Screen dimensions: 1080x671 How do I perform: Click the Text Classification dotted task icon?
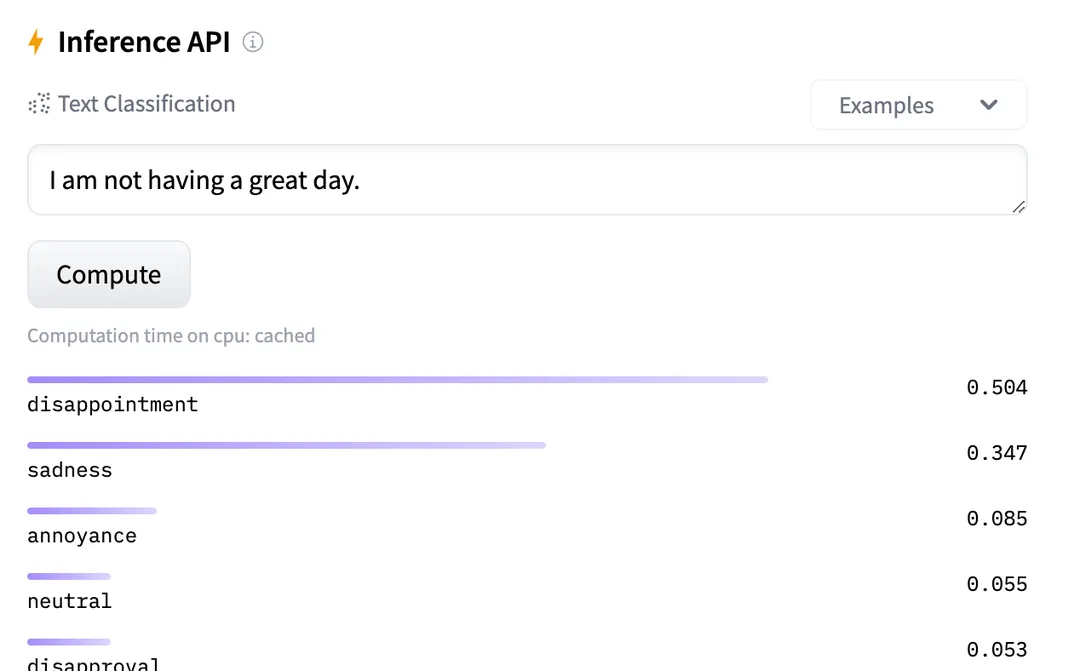click(39, 104)
